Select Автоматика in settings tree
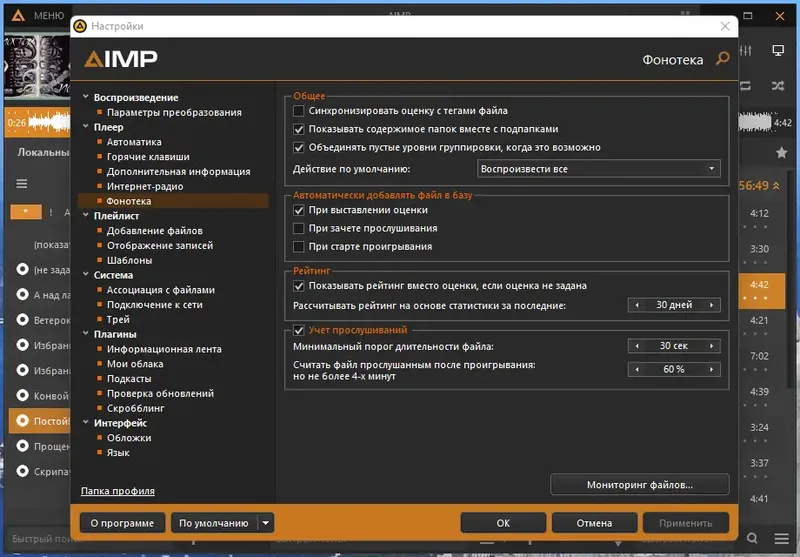This screenshot has width=800, height=557. [134, 142]
